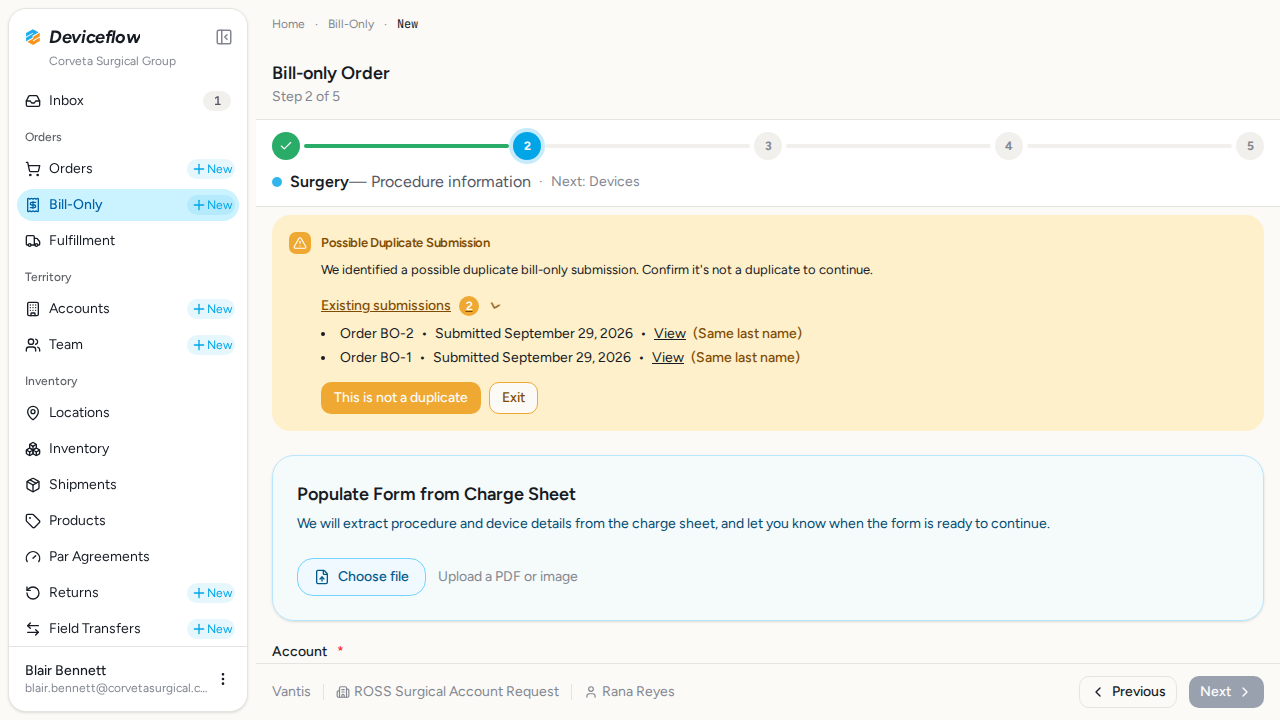Screen dimensions: 1280x720
Task: Open user options three-dot menu
Action: coord(223,679)
